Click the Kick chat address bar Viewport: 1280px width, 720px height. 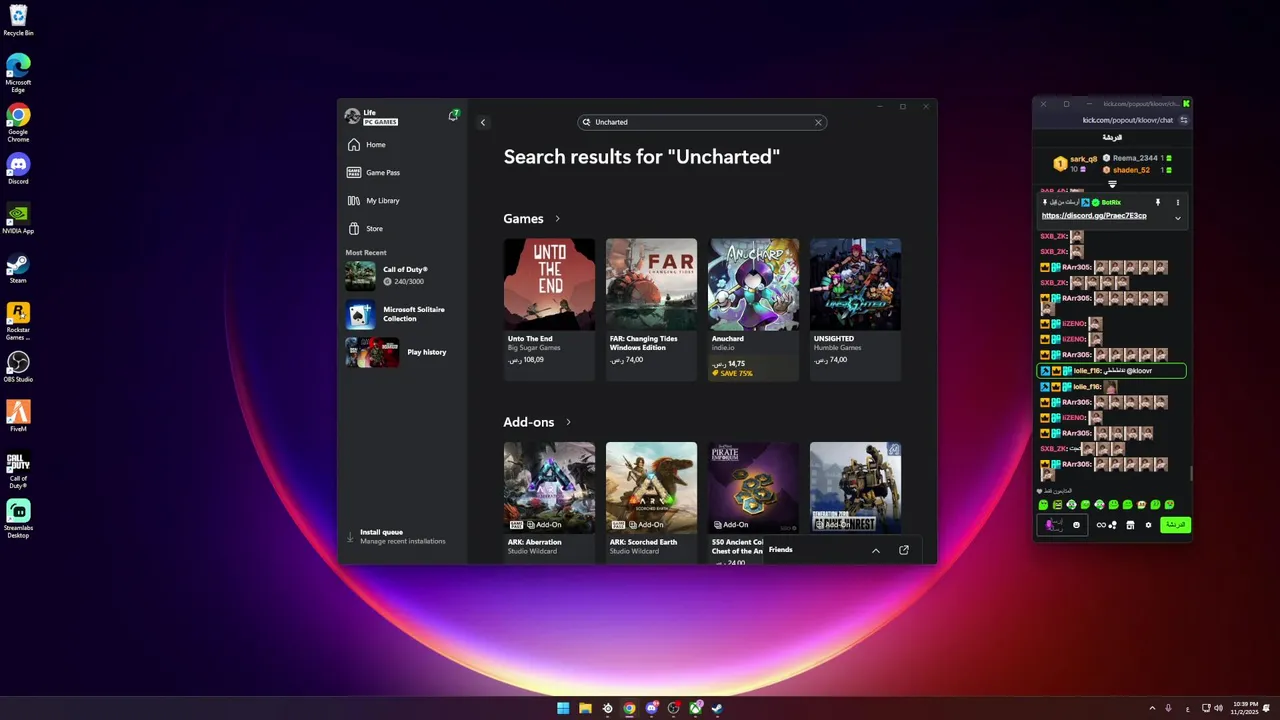tap(1127, 120)
